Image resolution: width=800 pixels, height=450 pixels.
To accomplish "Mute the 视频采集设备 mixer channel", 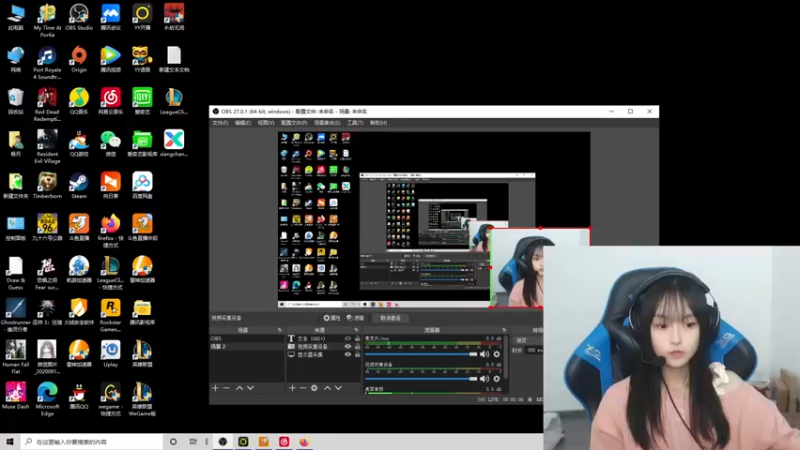I will click(x=485, y=379).
